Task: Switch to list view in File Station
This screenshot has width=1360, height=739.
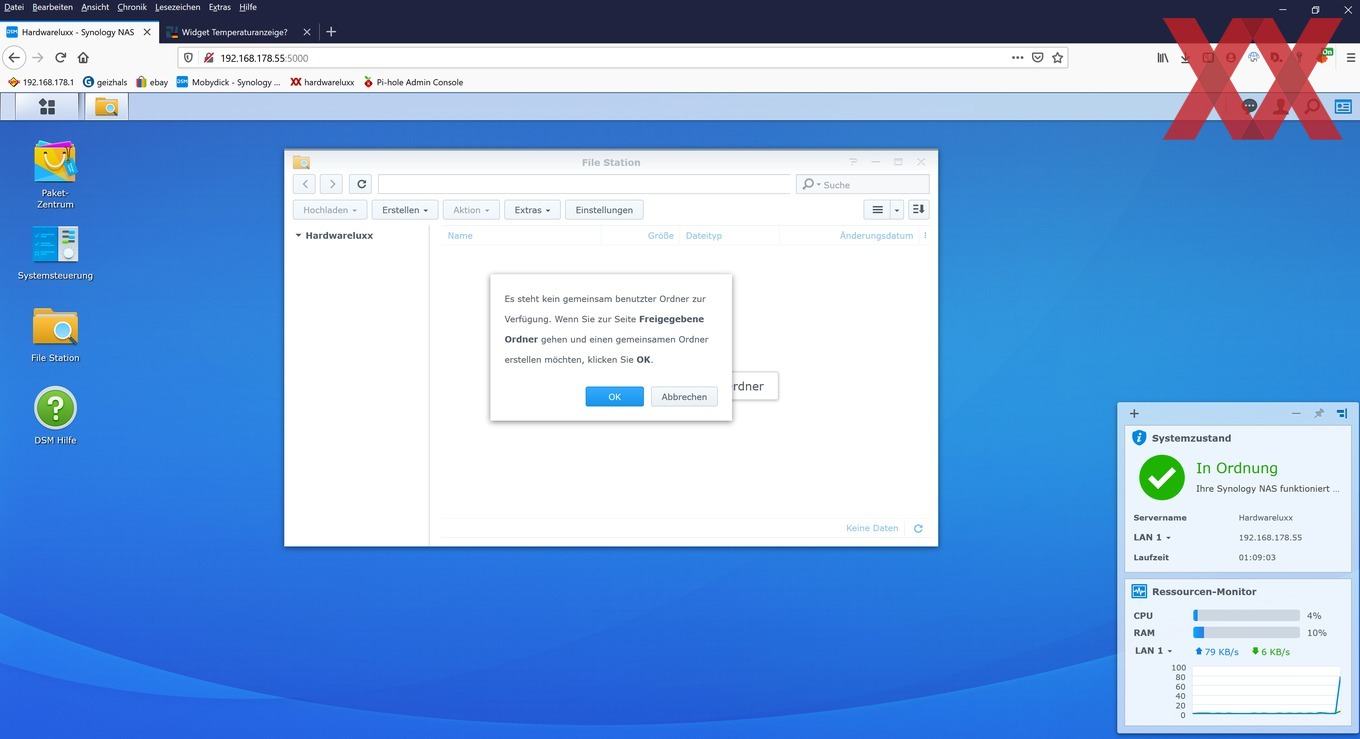Action: click(877, 210)
